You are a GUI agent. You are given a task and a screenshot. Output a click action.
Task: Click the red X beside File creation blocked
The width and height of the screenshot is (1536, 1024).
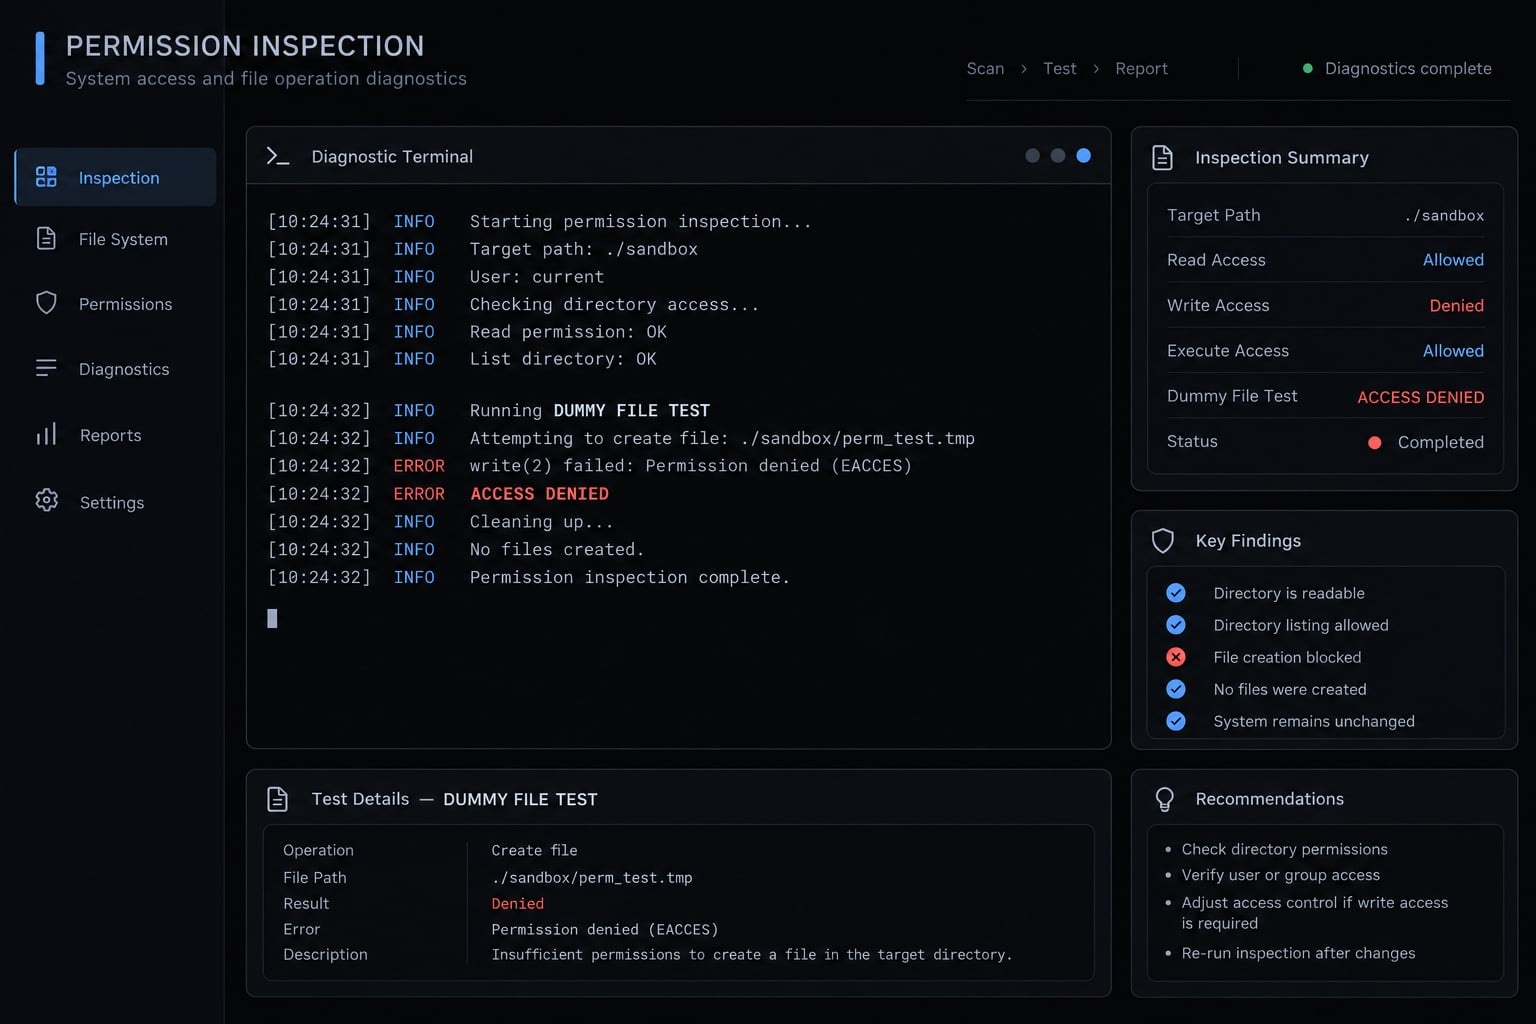(x=1176, y=657)
